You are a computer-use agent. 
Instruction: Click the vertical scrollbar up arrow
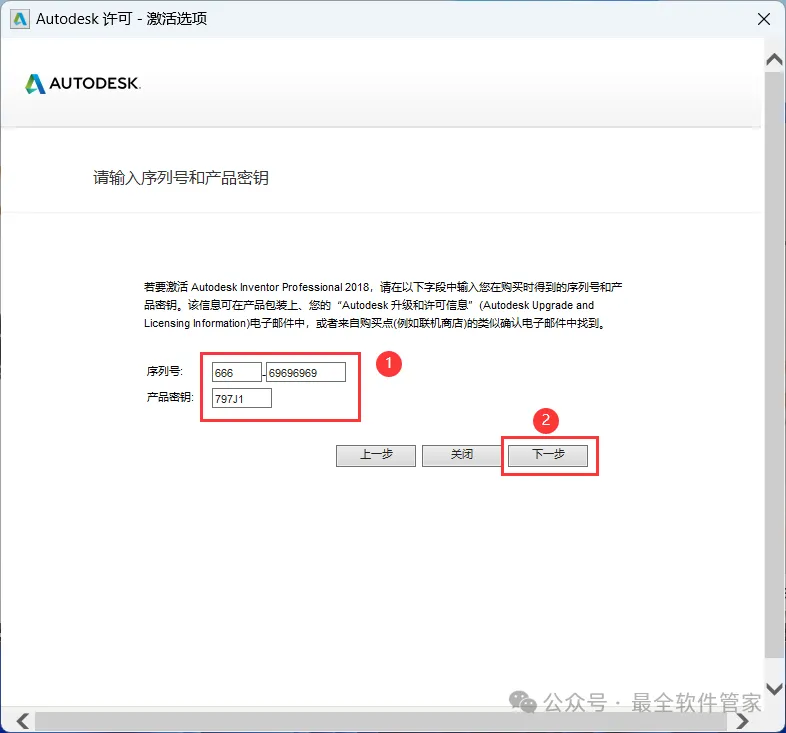(774, 60)
